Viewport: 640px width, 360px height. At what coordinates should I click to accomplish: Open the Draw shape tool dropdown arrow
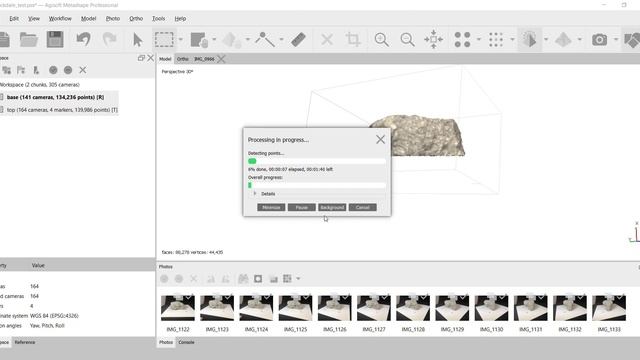tap(282, 40)
